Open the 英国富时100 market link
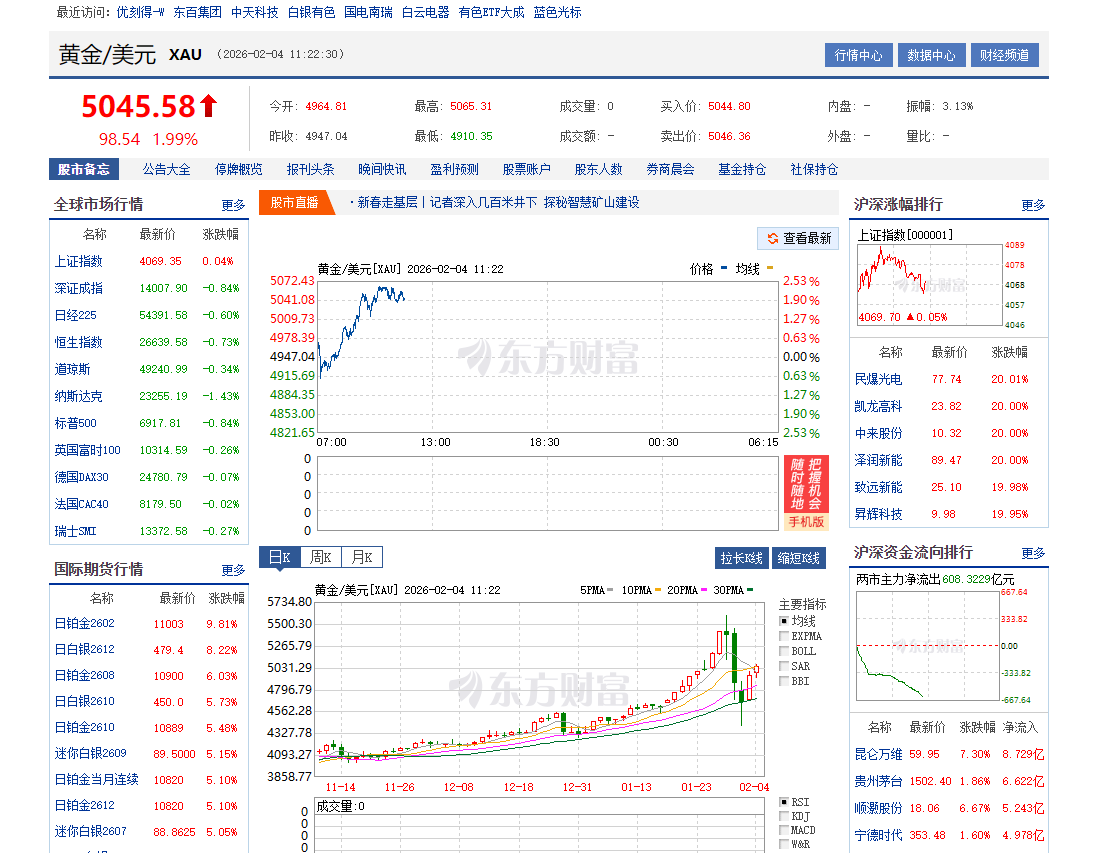Viewport: 1111px width, 853px height. pyautogui.click(x=87, y=450)
